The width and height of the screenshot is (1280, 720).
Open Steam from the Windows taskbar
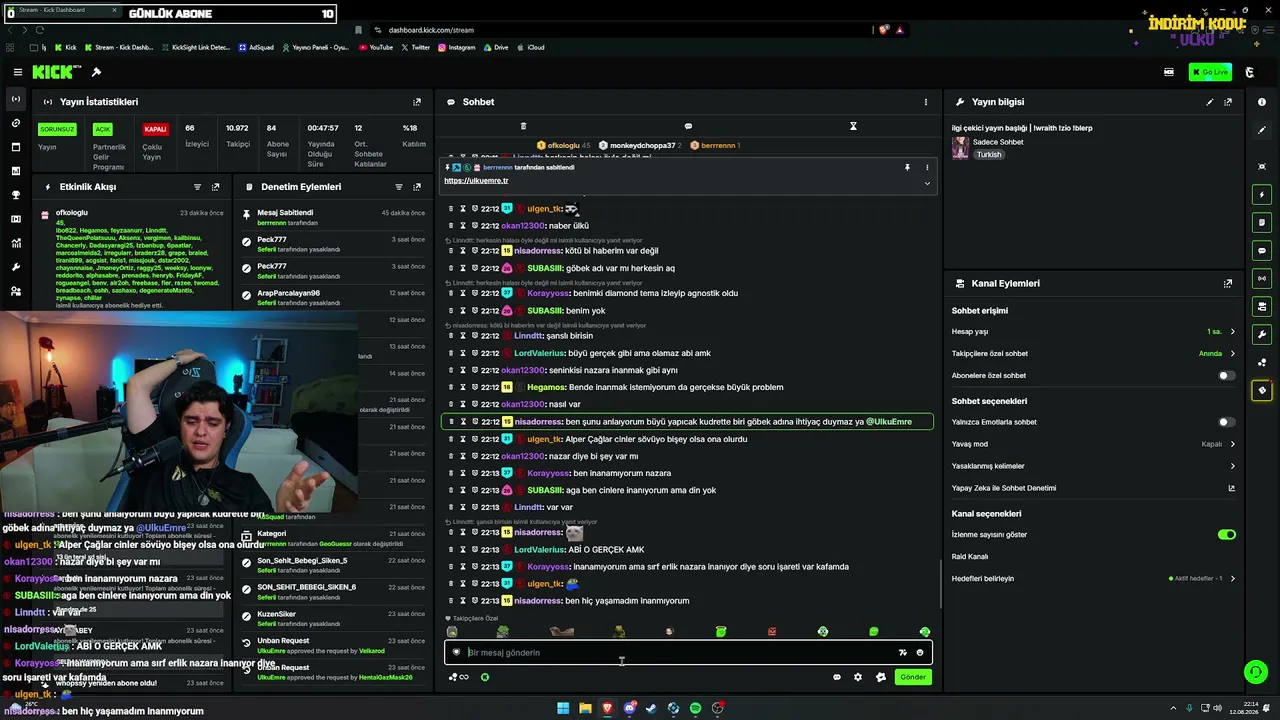click(x=651, y=709)
